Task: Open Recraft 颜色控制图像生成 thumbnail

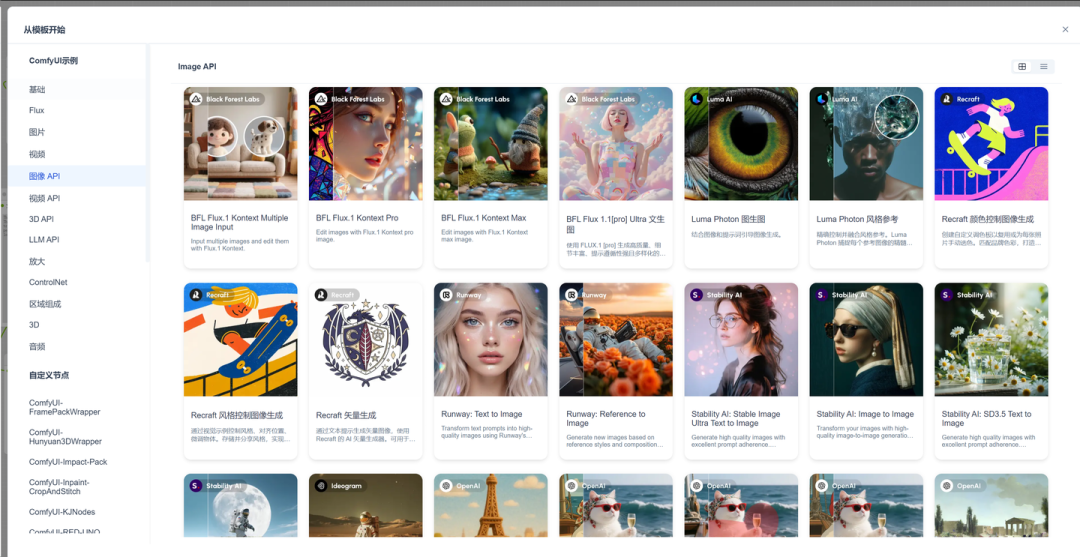Action: point(991,143)
